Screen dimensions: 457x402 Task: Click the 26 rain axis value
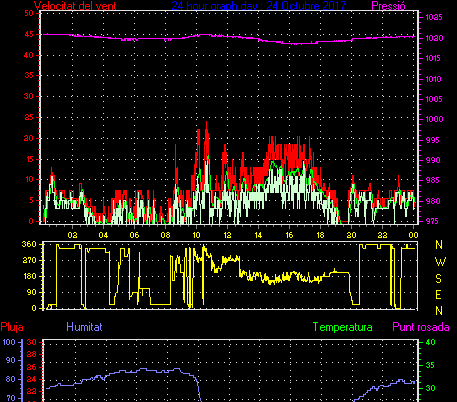(x=31, y=367)
